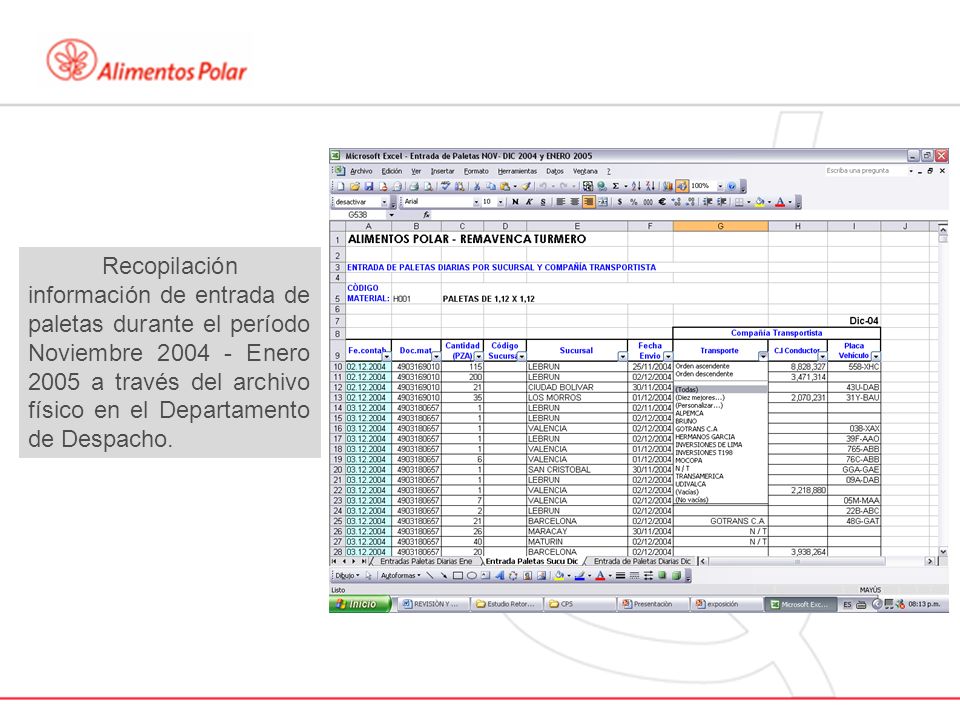The width and height of the screenshot is (960, 720).
Task: Switch to Entradas Paletas Diarias Ene sheet
Action: (426, 561)
